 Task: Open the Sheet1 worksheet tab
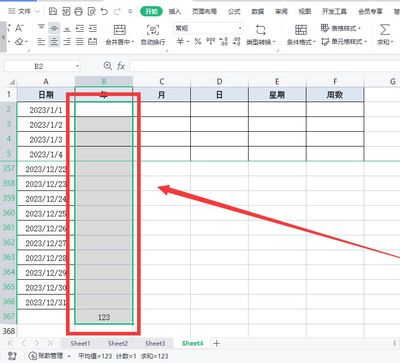point(80,343)
